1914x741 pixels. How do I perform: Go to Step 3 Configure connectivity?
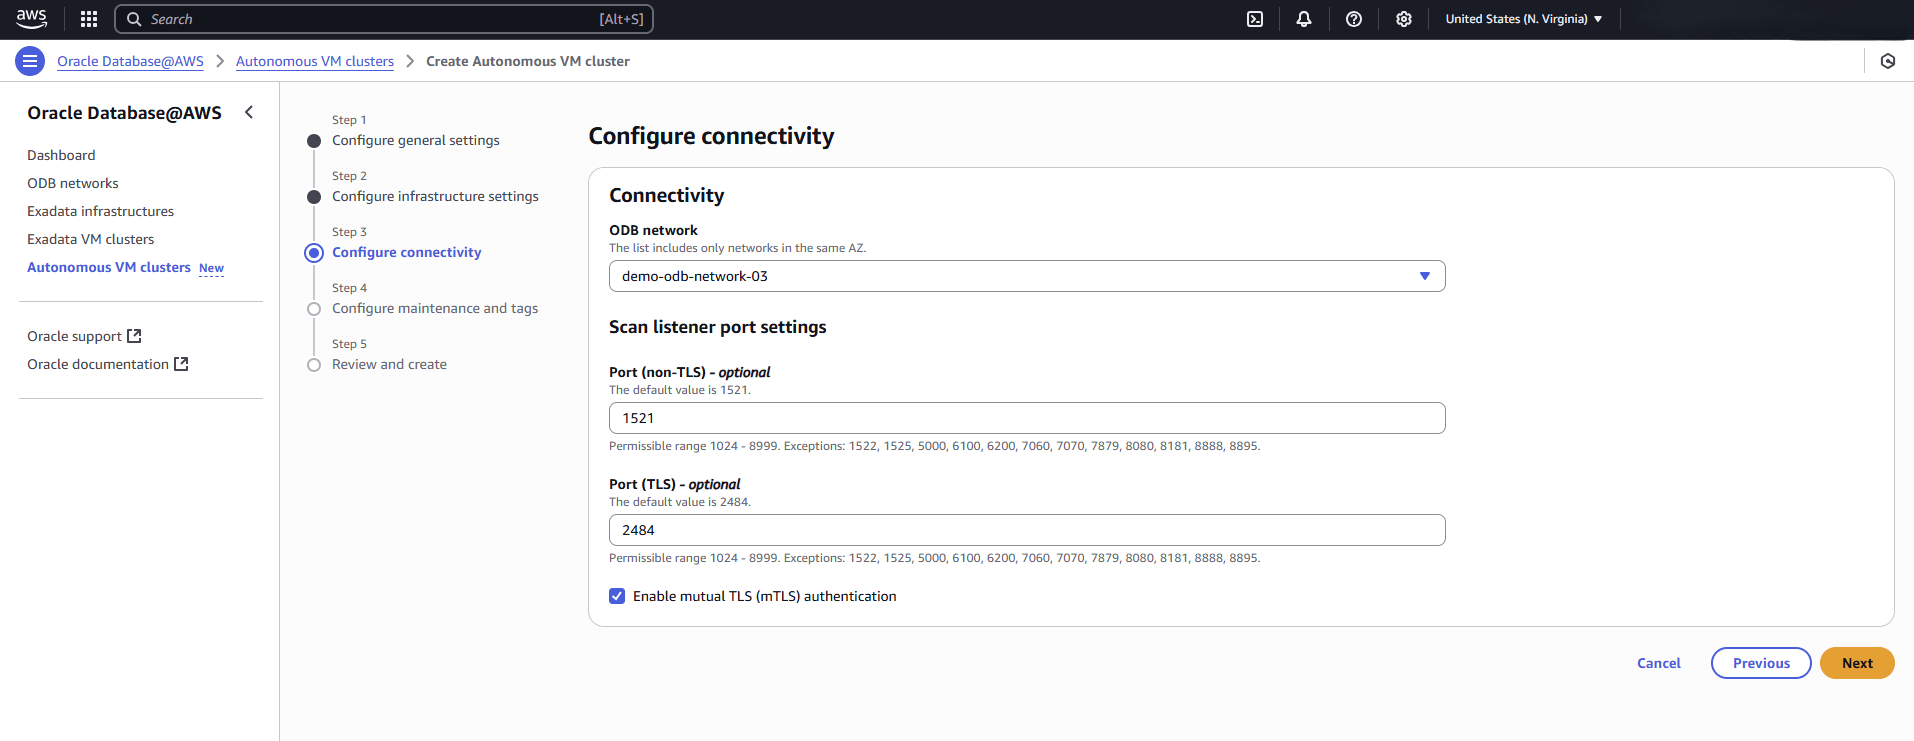406,252
